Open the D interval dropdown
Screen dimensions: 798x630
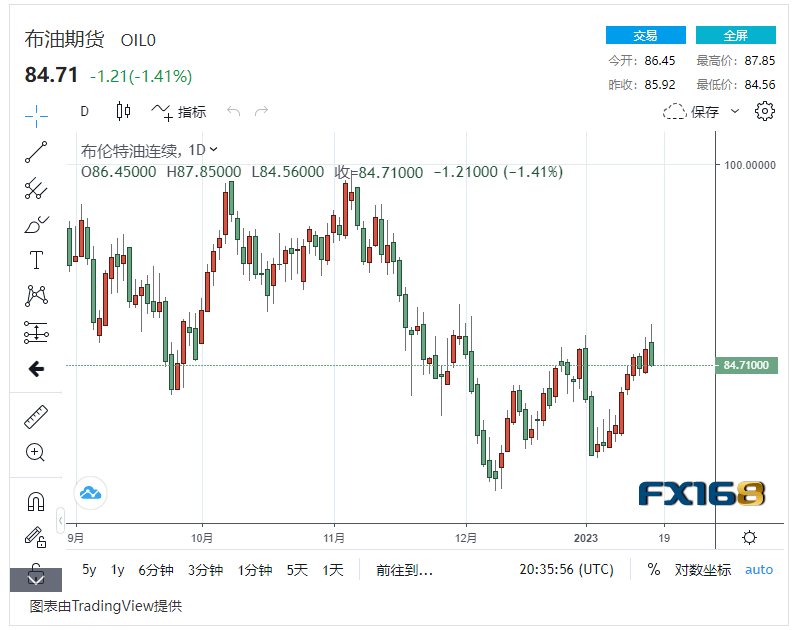click(x=85, y=111)
